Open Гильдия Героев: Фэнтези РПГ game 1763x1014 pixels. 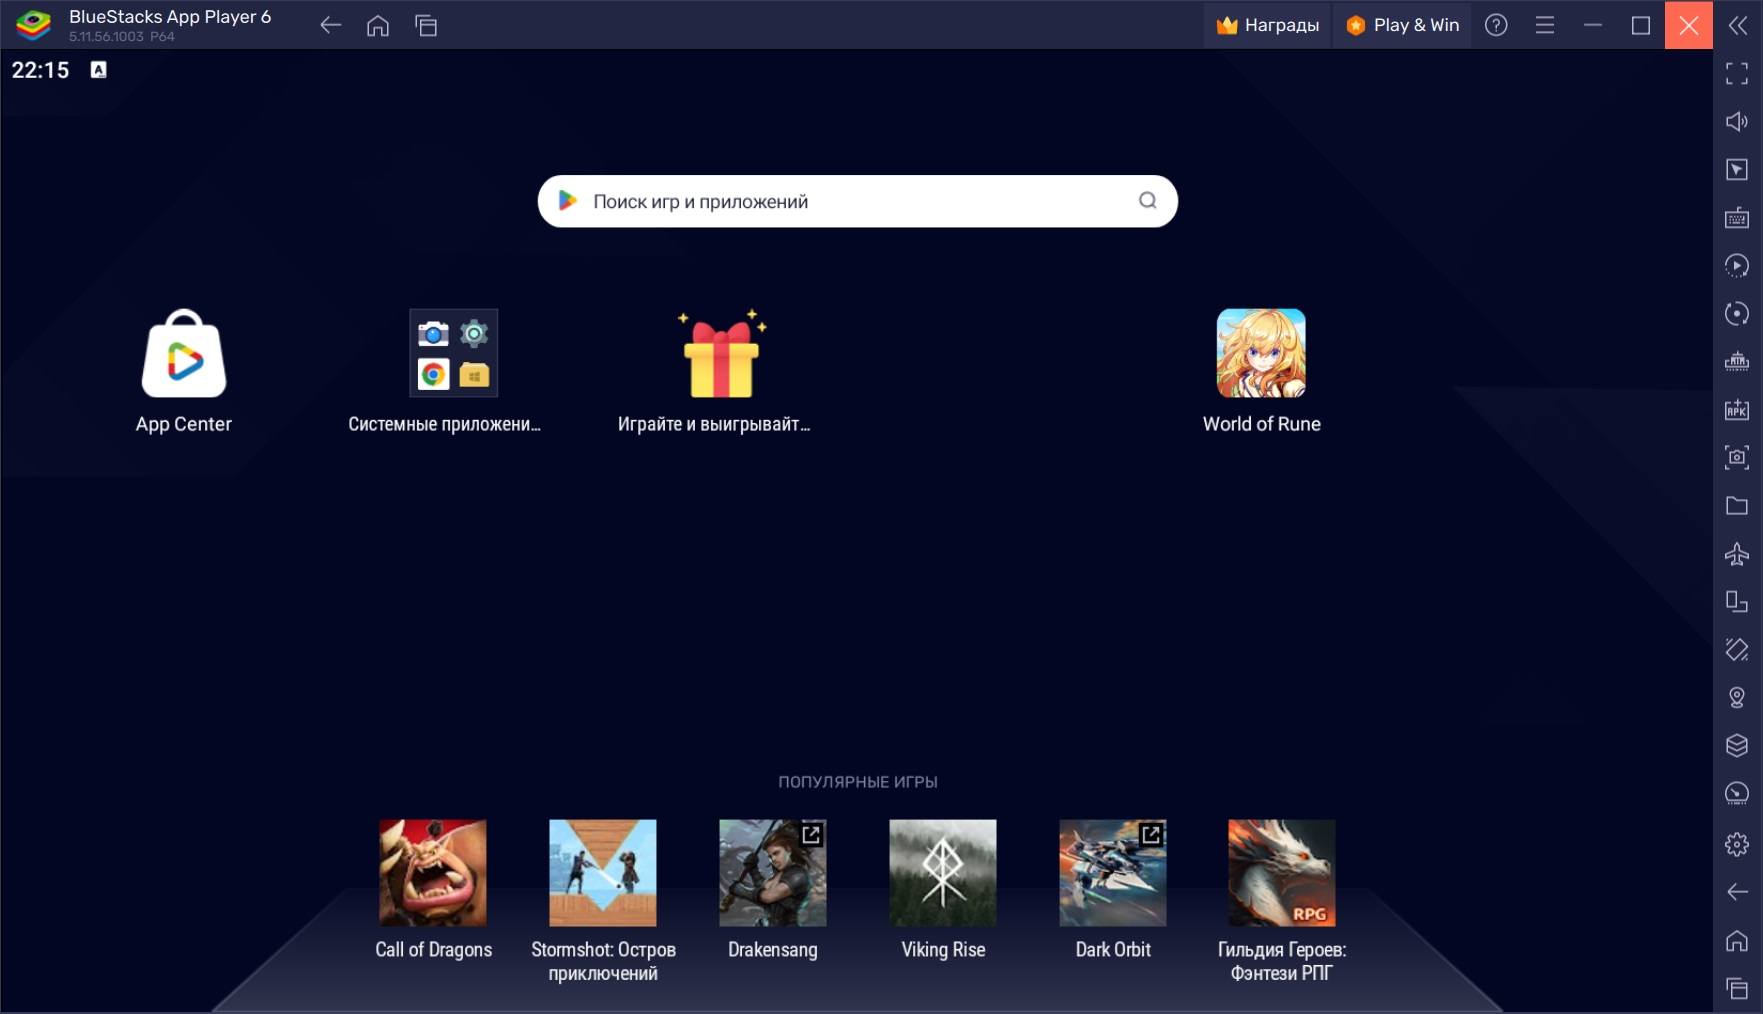(x=1282, y=872)
